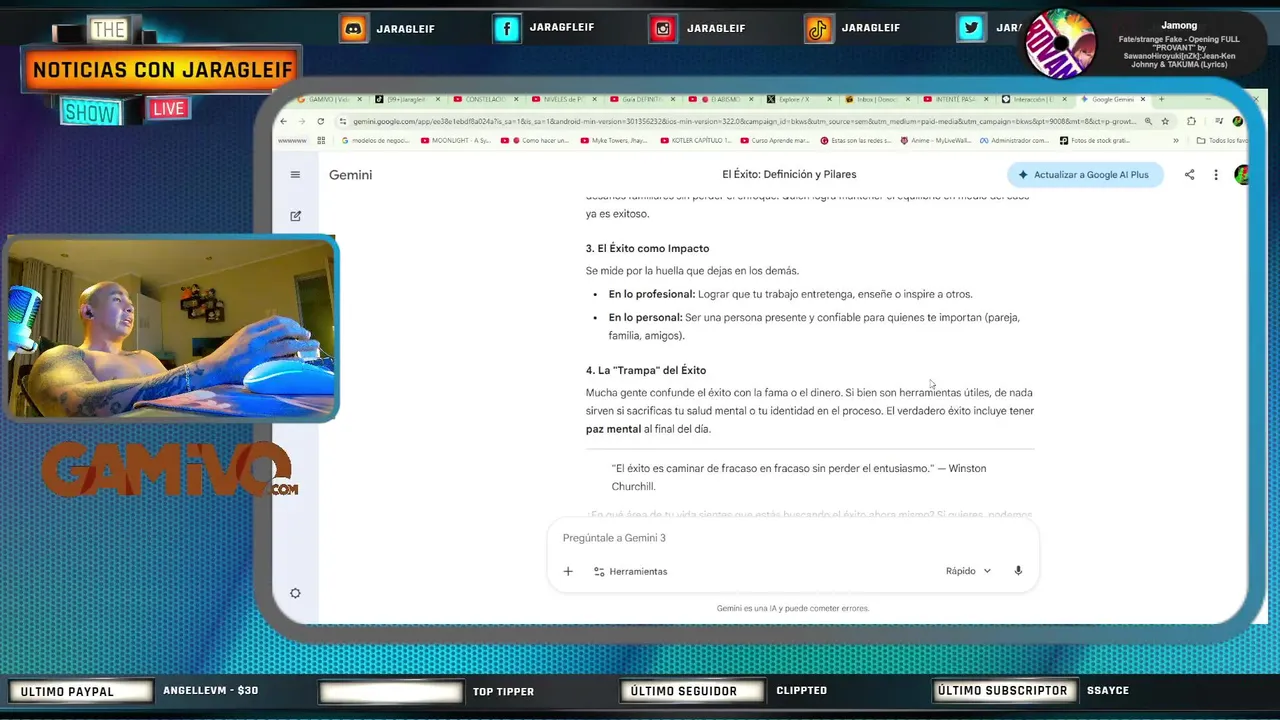This screenshot has height=720, width=1280.
Task: Click the plus attach icon in prompt box
Action: click(x=568, y=571)
